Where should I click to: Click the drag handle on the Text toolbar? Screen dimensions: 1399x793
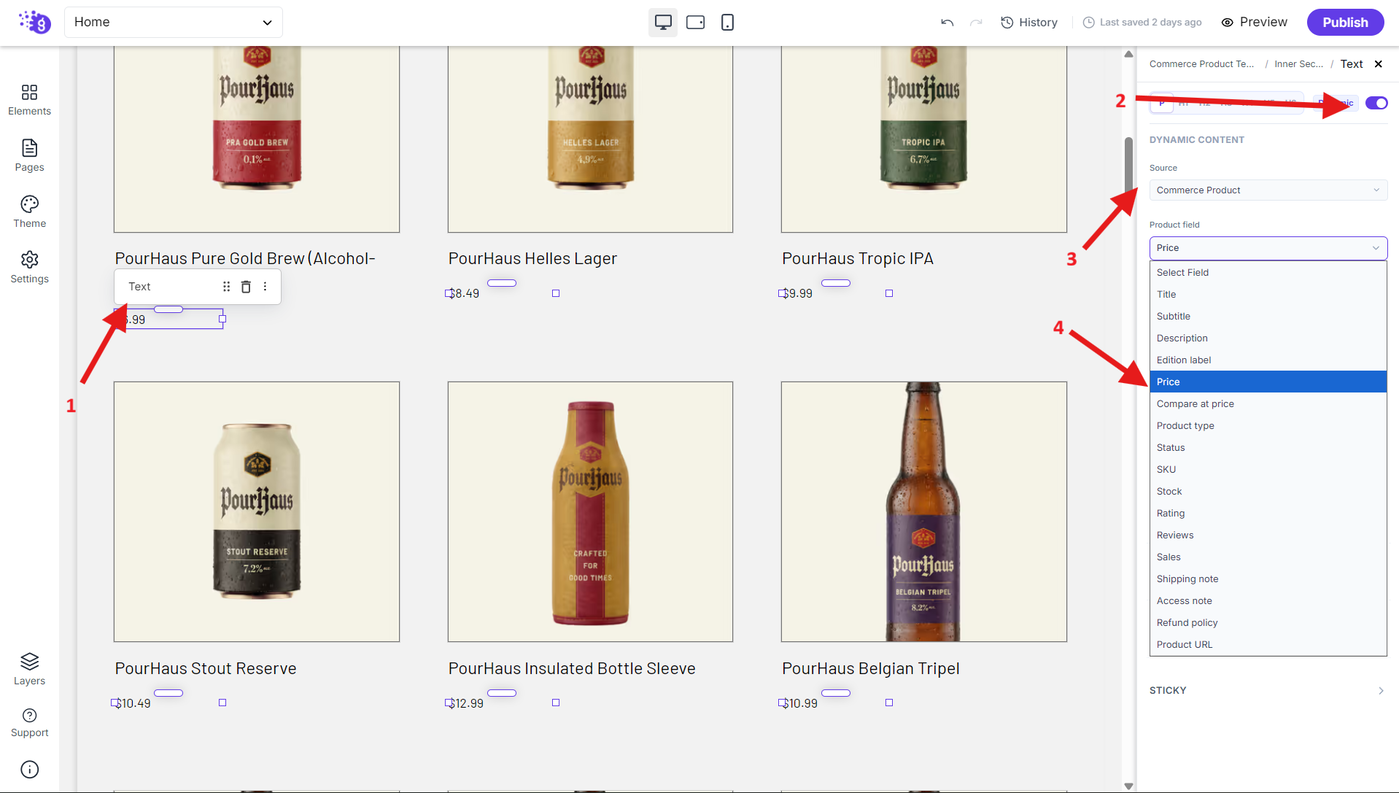226,287
